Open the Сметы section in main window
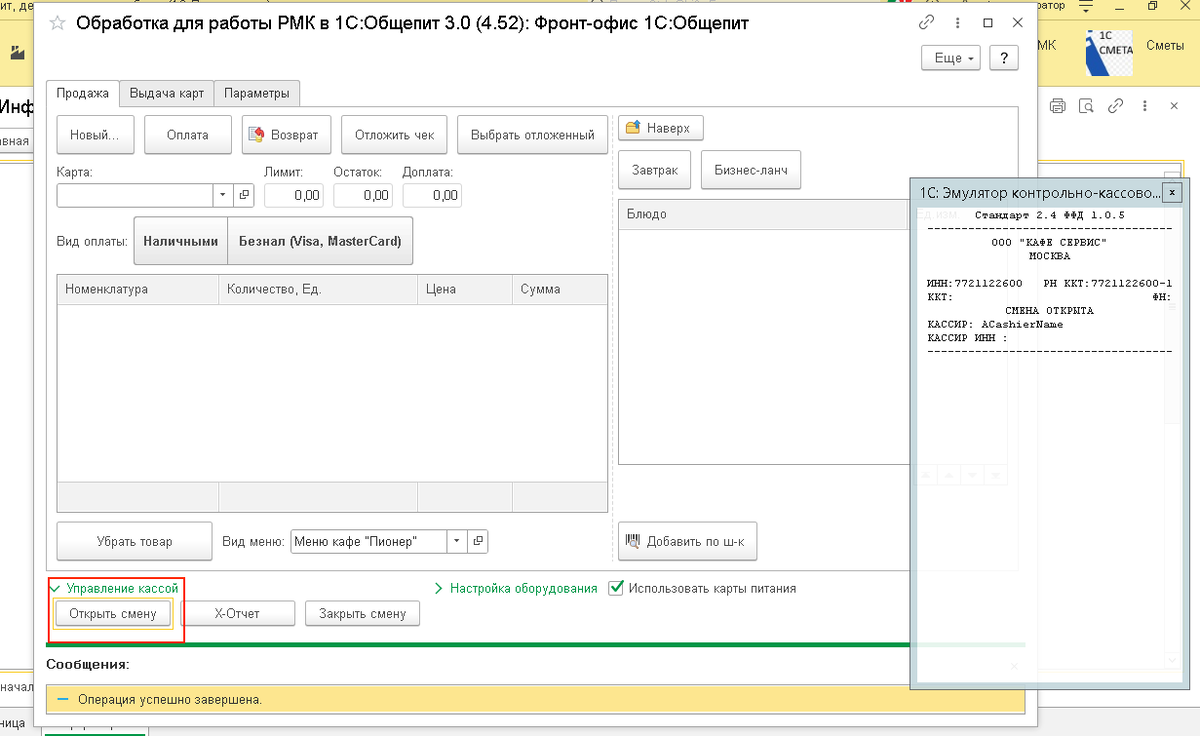The width and height of the screenshot is (1200, 736). click(x=1165, y=44)
